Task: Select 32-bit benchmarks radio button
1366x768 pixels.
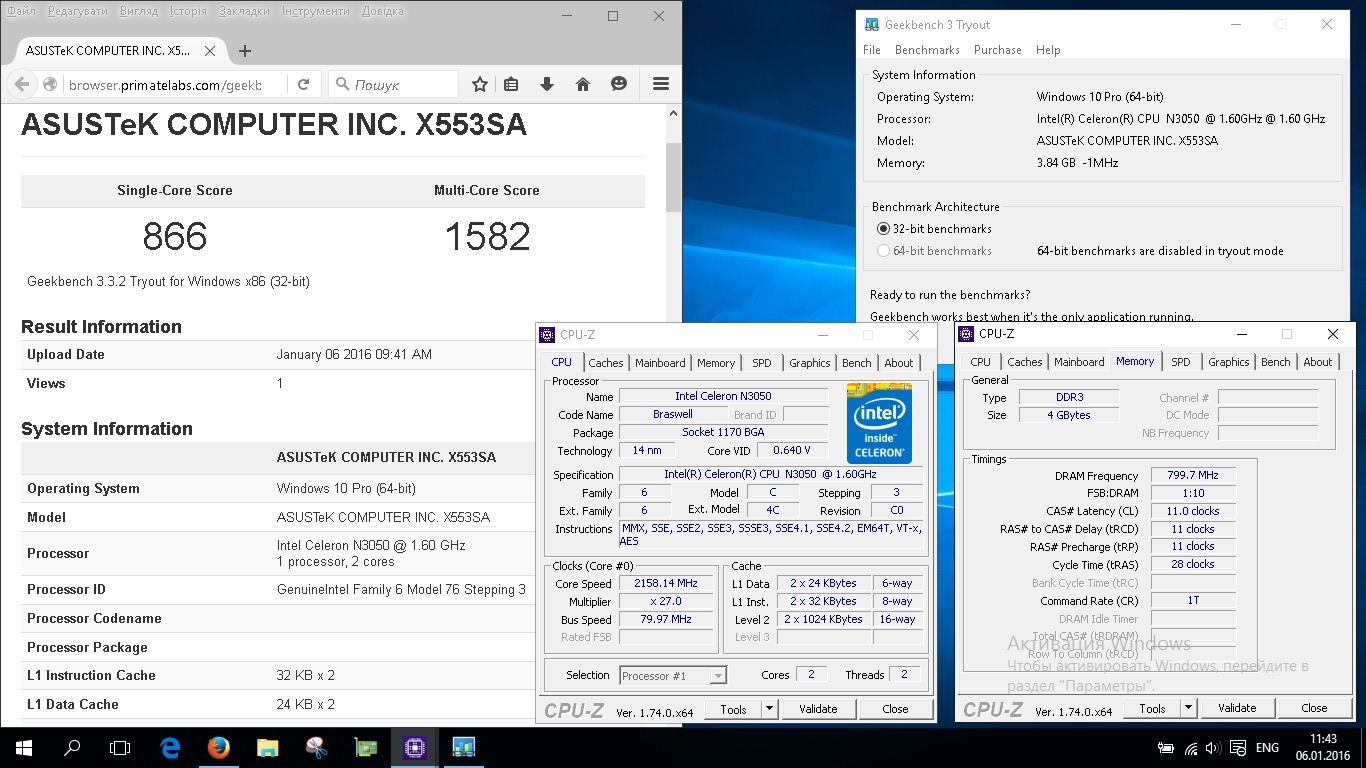Action: coord(883,229)
